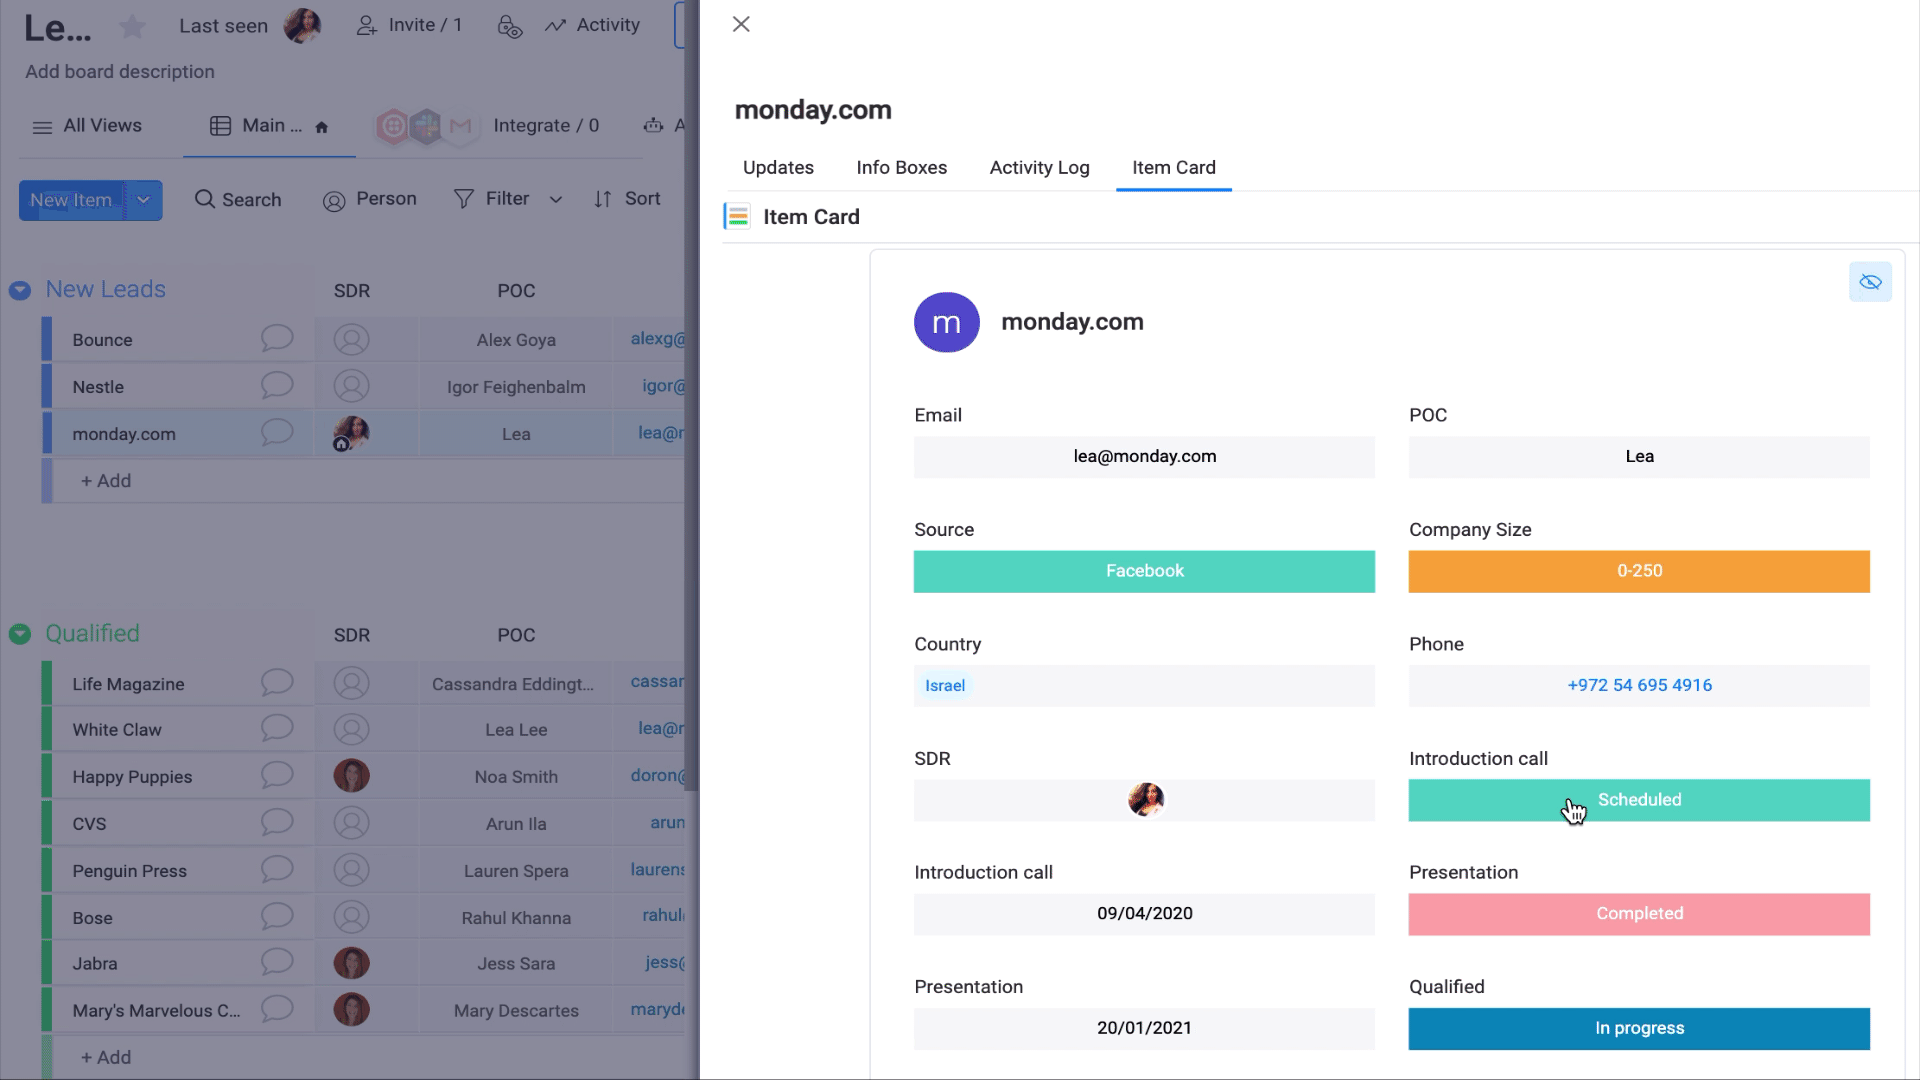Image resolution: width=1920 pixels, height=1080 pixels.
Task: Open updates bubble for Penguin Press
Action: pyautogui.click(x=277, y=869)
